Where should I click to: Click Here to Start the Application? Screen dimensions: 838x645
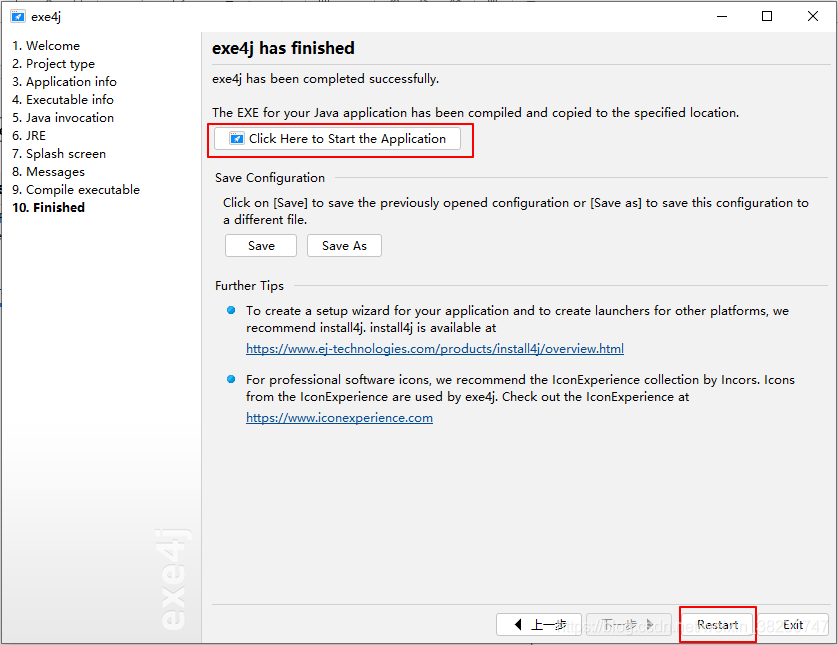point(337,139)
